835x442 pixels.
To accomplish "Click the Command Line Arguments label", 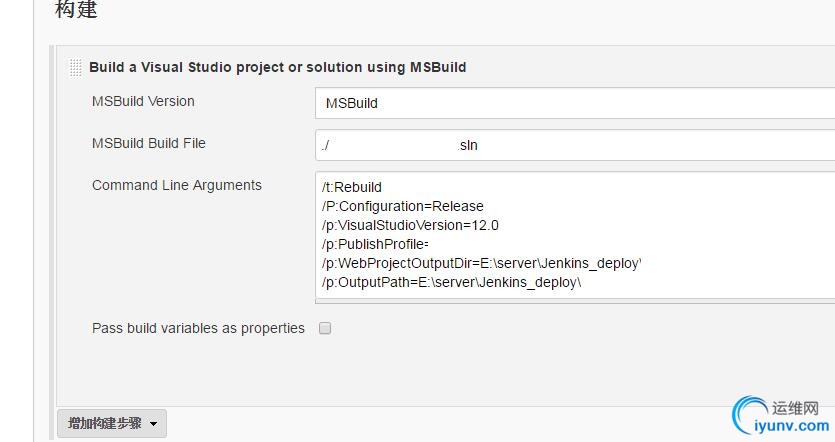I will [x=177, y=185].
